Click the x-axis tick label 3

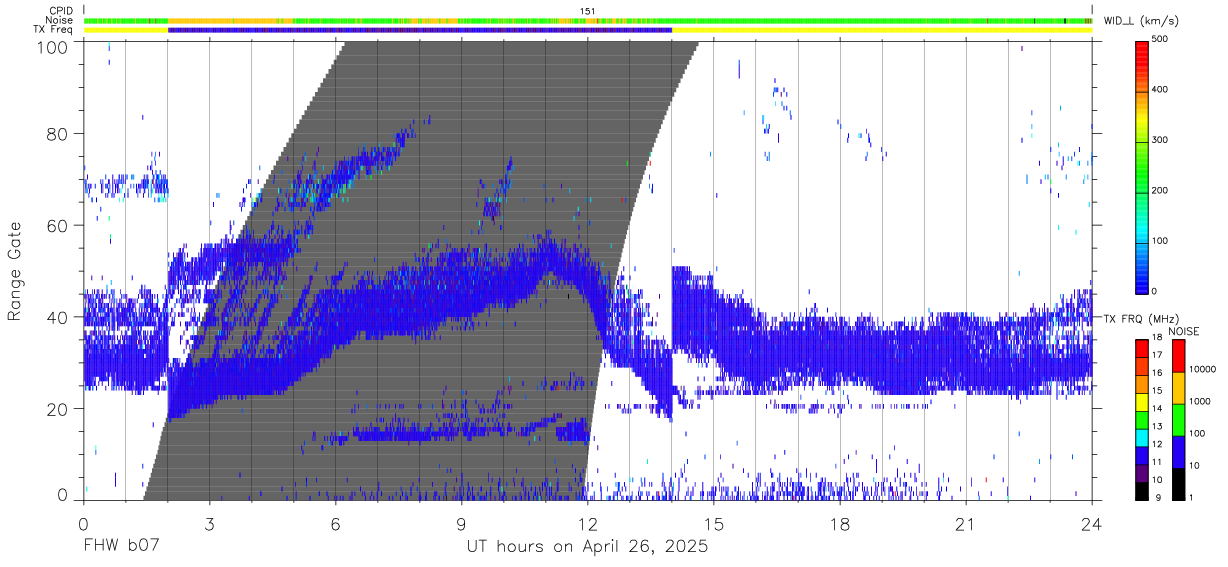(x=209, y=523)
